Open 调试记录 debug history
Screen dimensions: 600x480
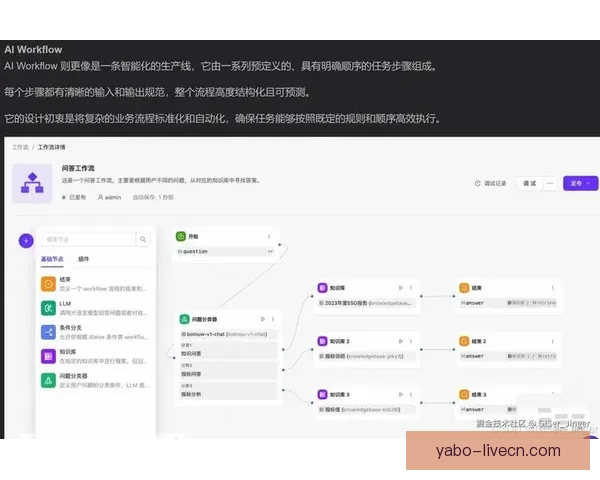coord(491,183)
